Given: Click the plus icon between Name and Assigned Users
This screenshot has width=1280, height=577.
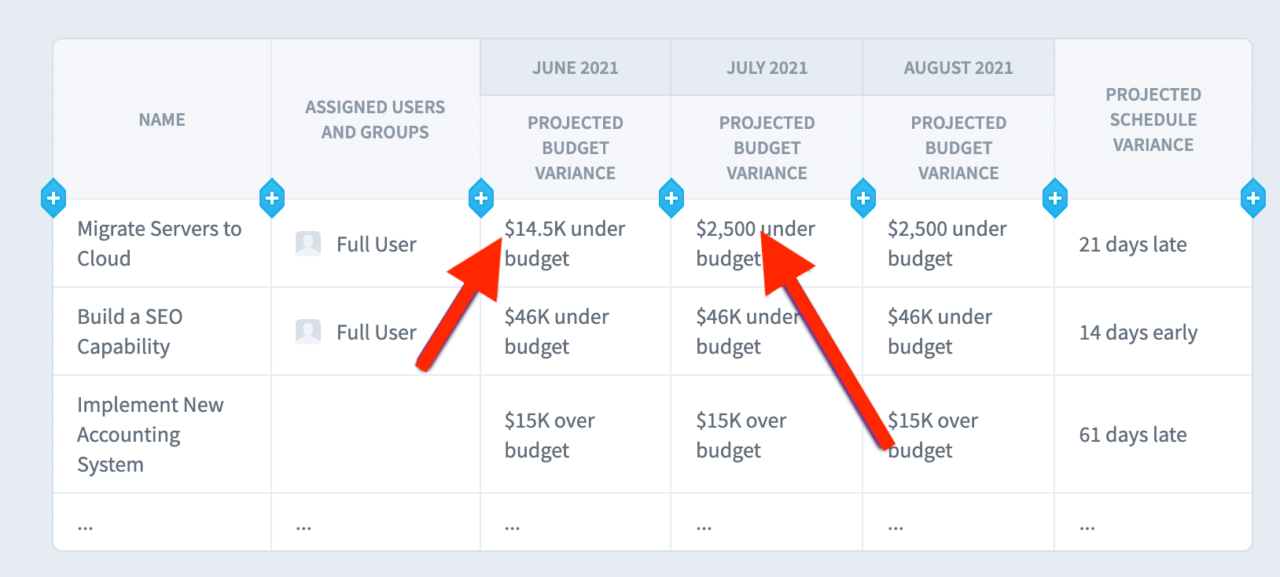Looking at the screenshot, I should click(271, 198).
